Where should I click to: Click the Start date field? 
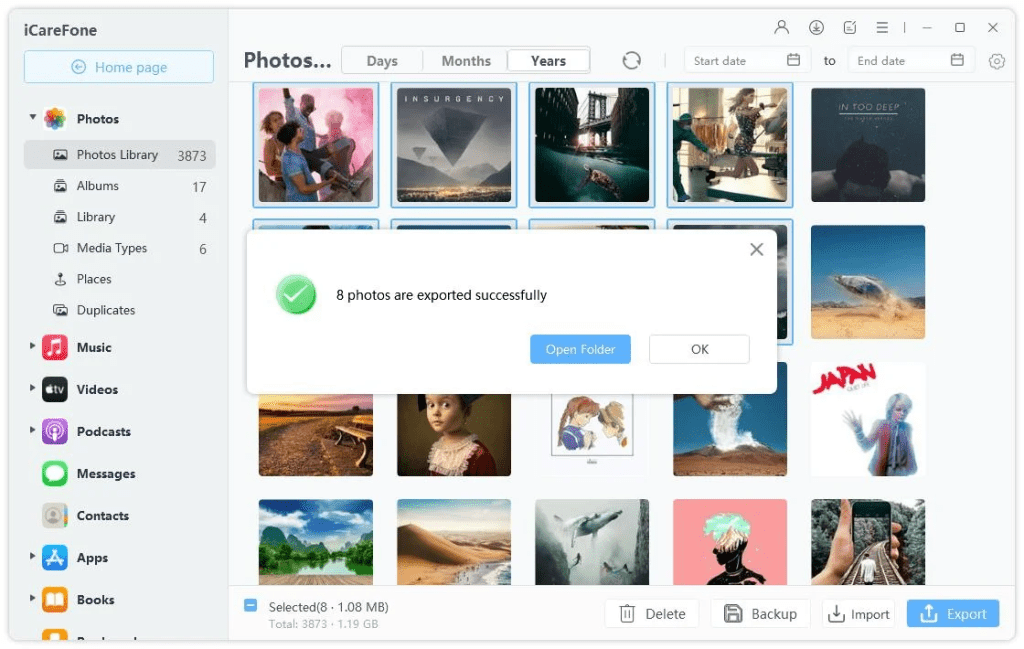click(x=747, y=61)
